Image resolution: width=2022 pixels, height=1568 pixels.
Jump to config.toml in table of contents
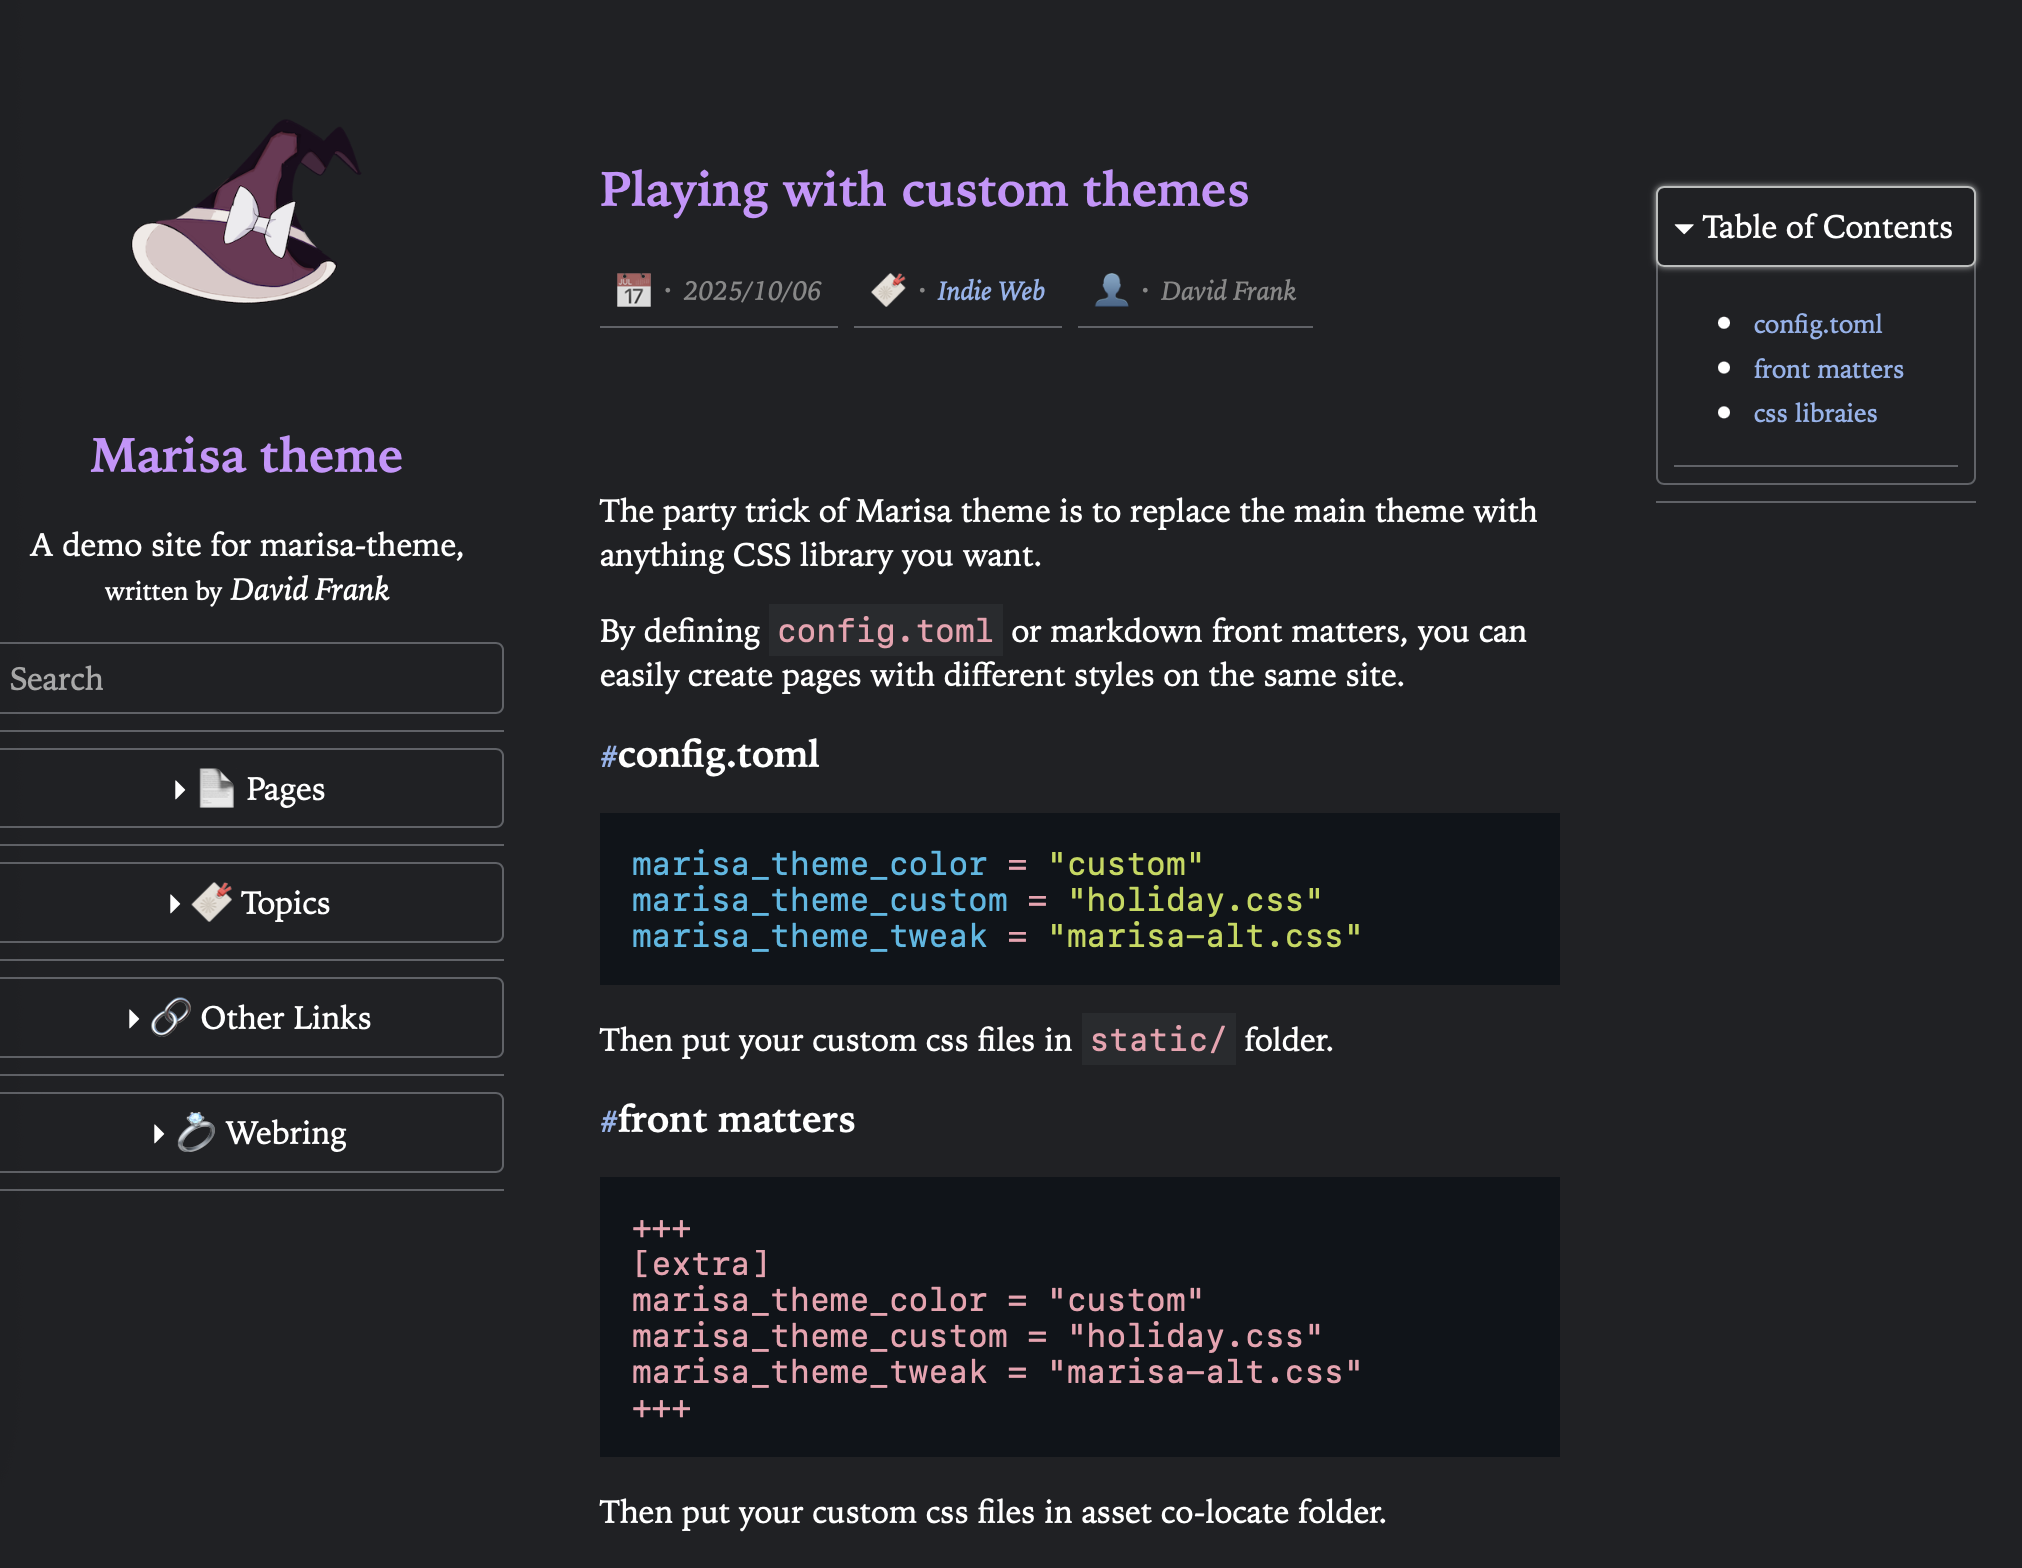tap(1817, 324)
